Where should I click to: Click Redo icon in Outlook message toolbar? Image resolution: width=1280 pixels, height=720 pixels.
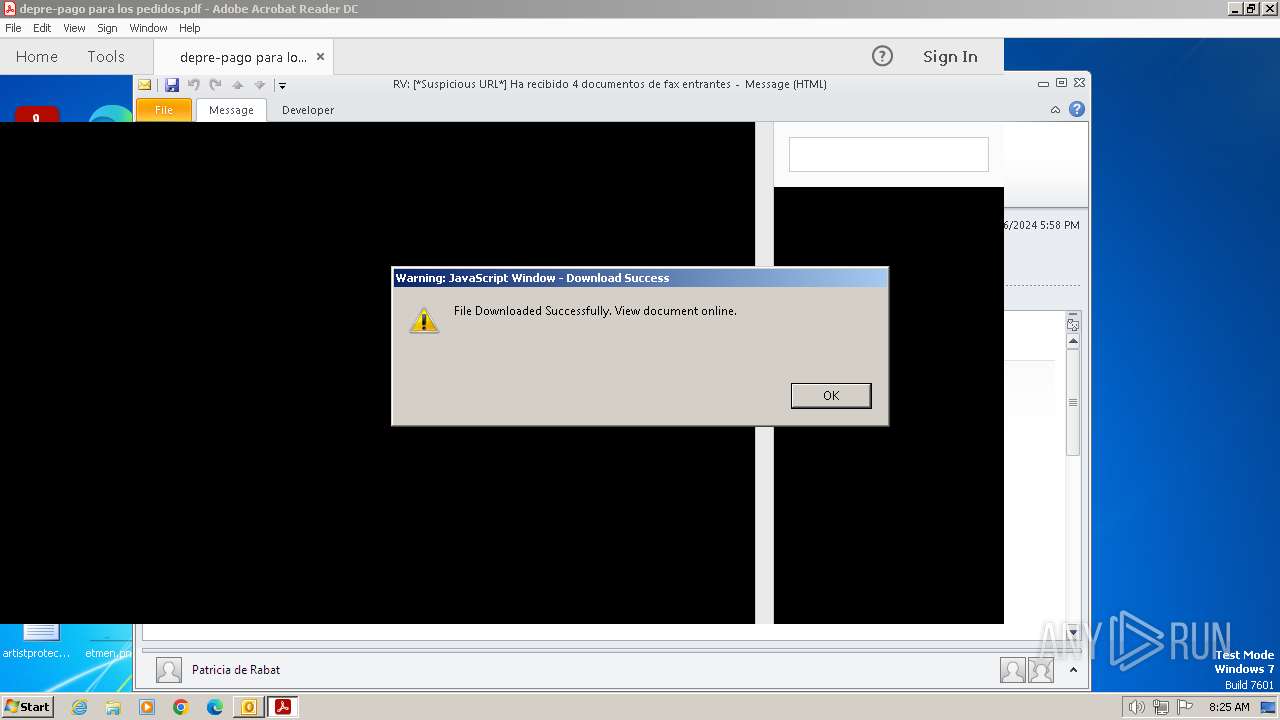click(x=215, y=85)
